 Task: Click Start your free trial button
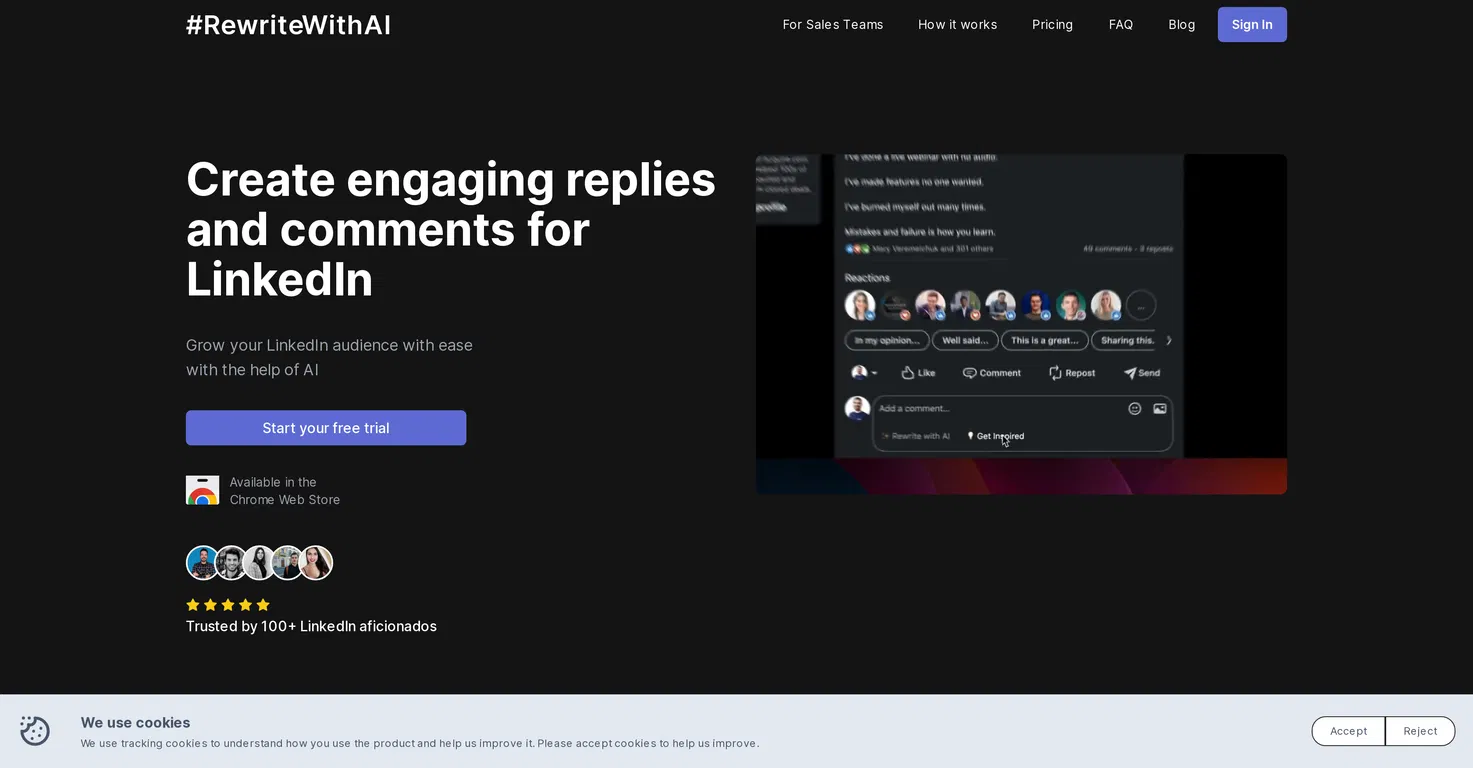tap(326, 428)
